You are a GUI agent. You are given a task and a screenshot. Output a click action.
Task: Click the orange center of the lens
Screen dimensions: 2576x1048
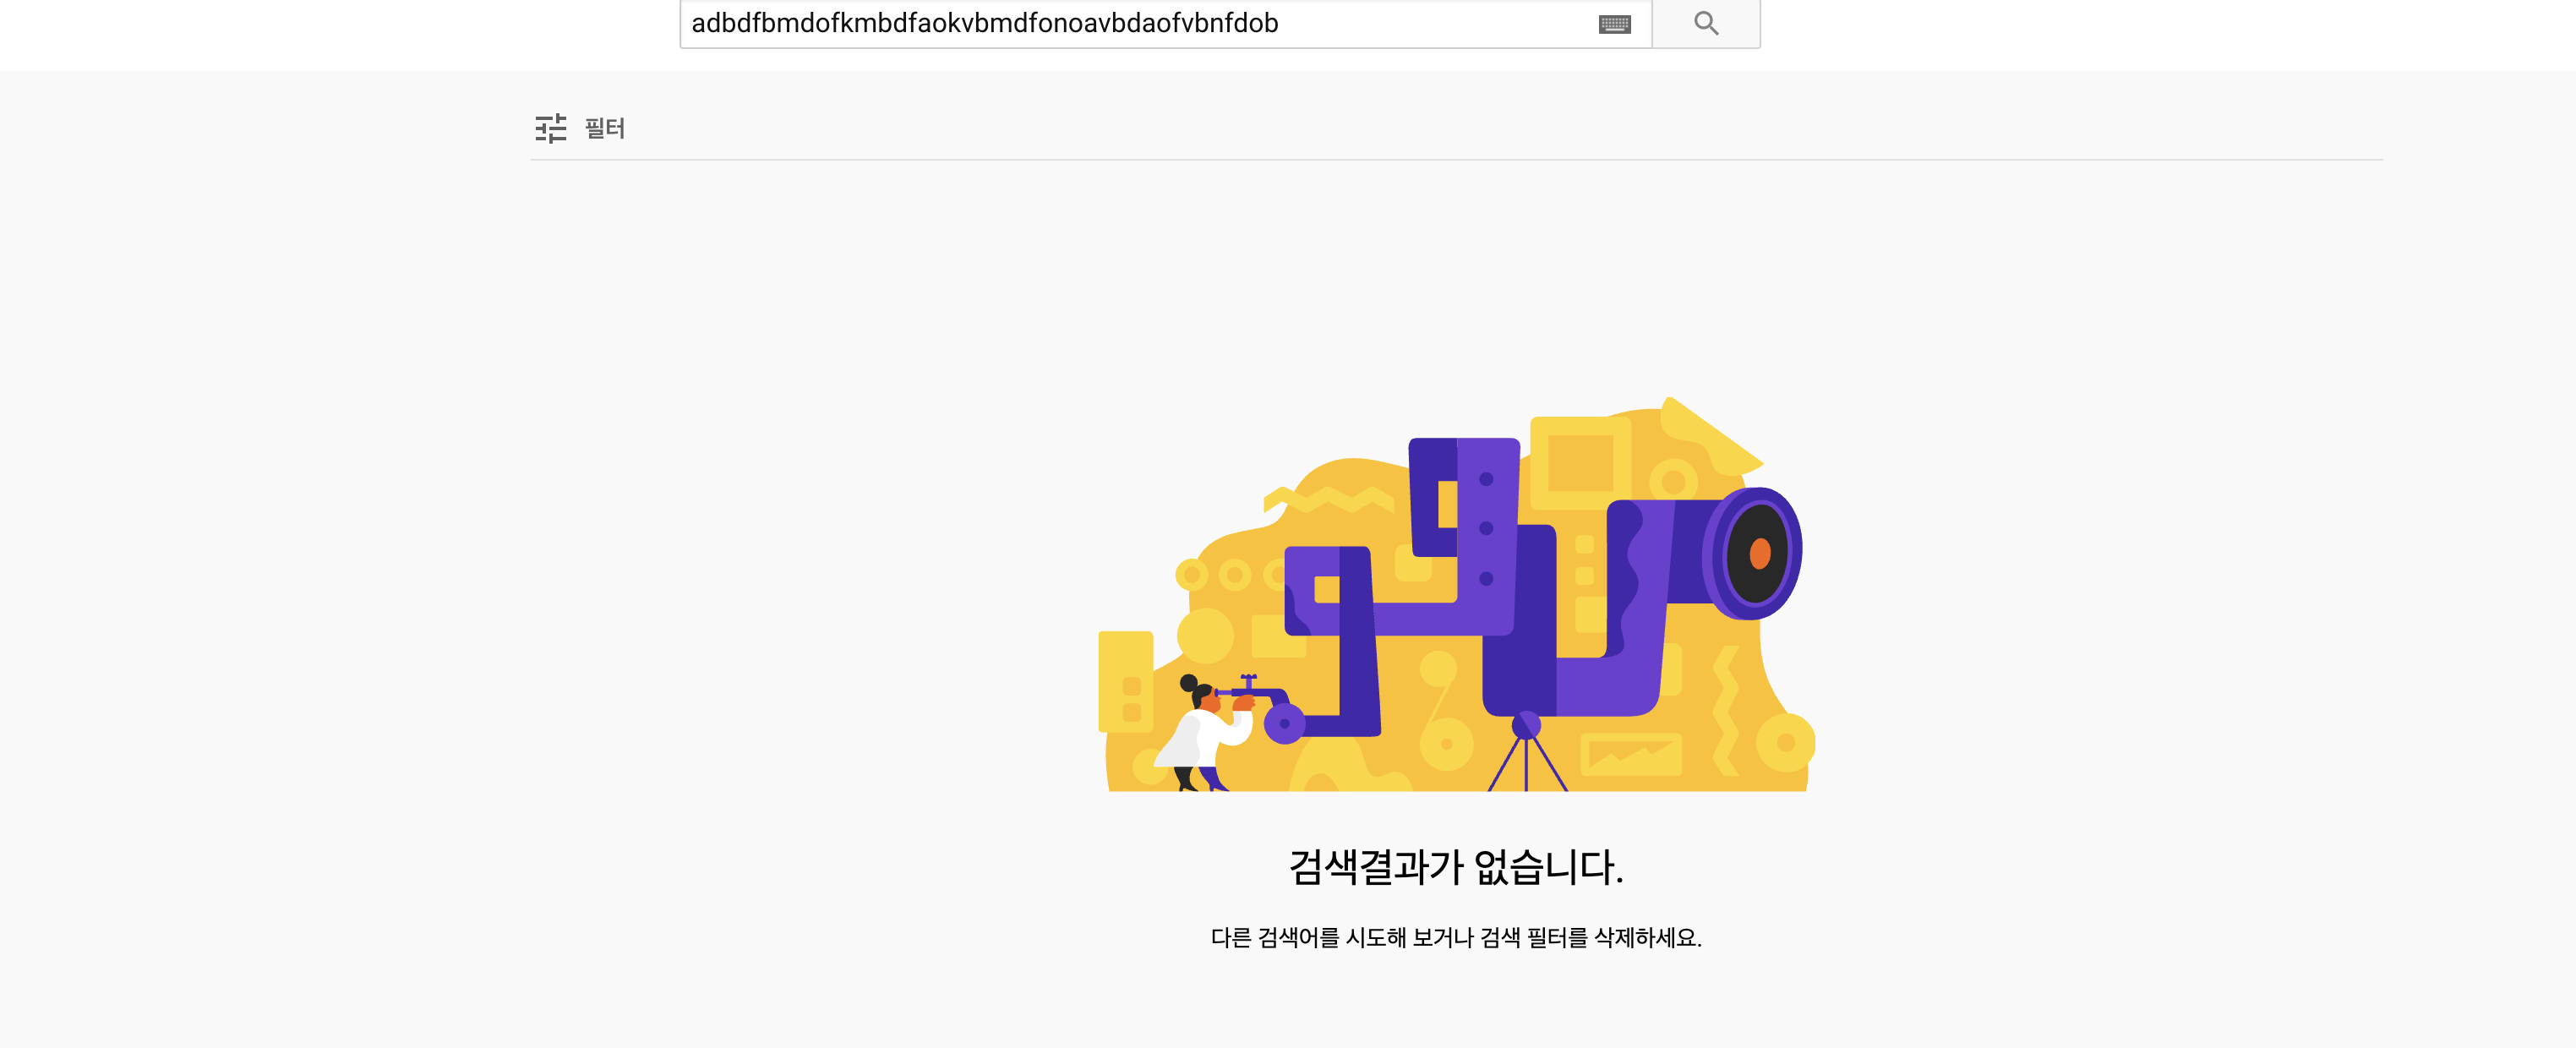click(1760, 553)
